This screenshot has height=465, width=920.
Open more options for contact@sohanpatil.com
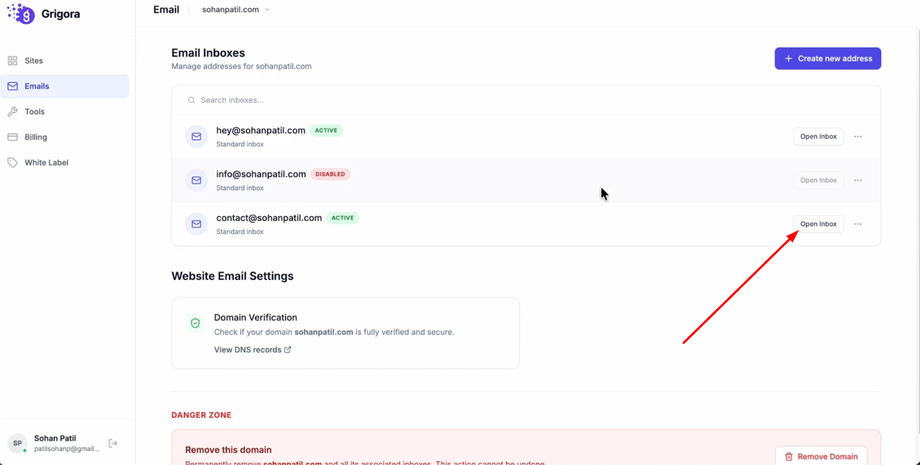tap(858, 224)
